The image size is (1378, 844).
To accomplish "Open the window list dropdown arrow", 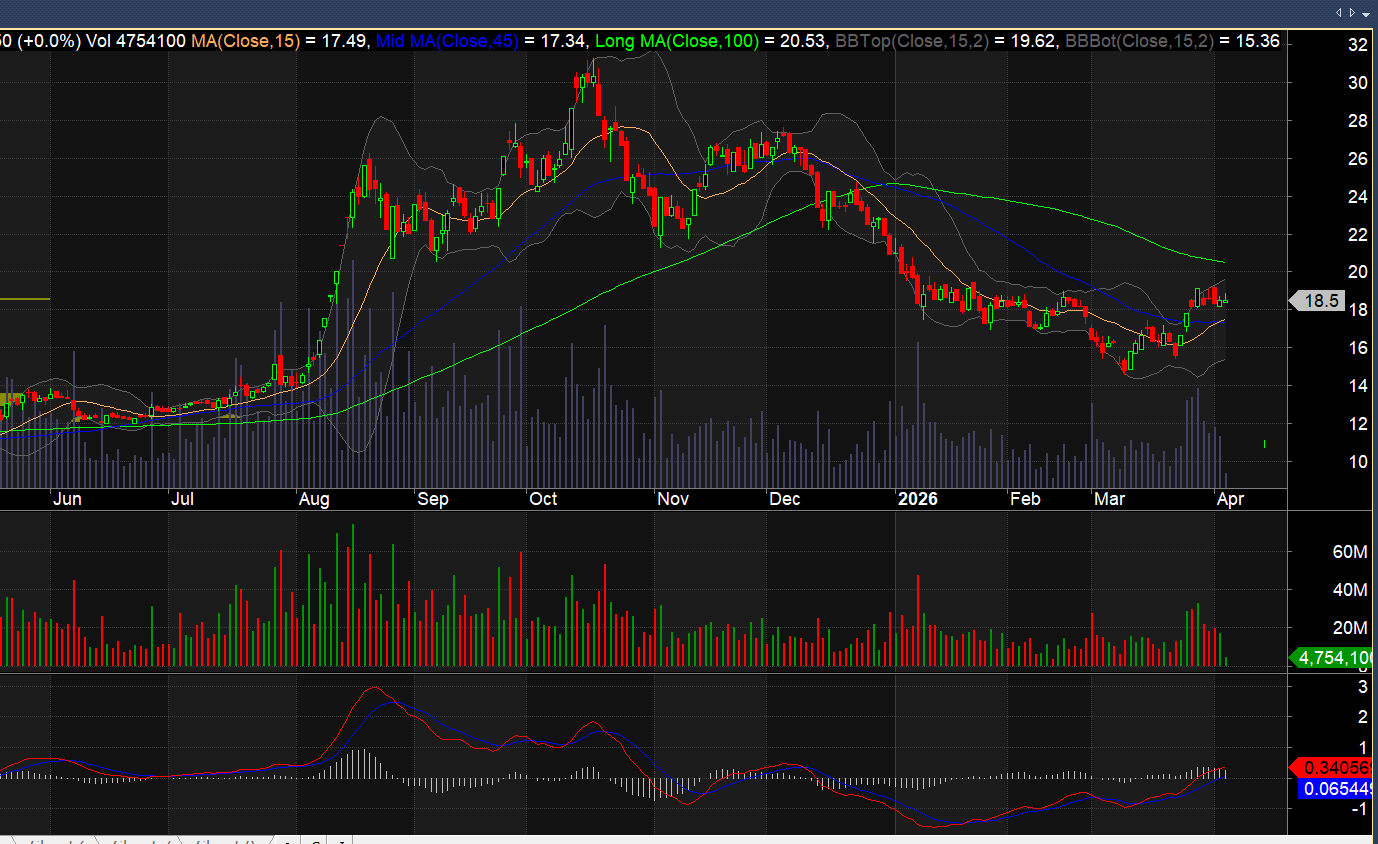I will tap(1366, 14).
